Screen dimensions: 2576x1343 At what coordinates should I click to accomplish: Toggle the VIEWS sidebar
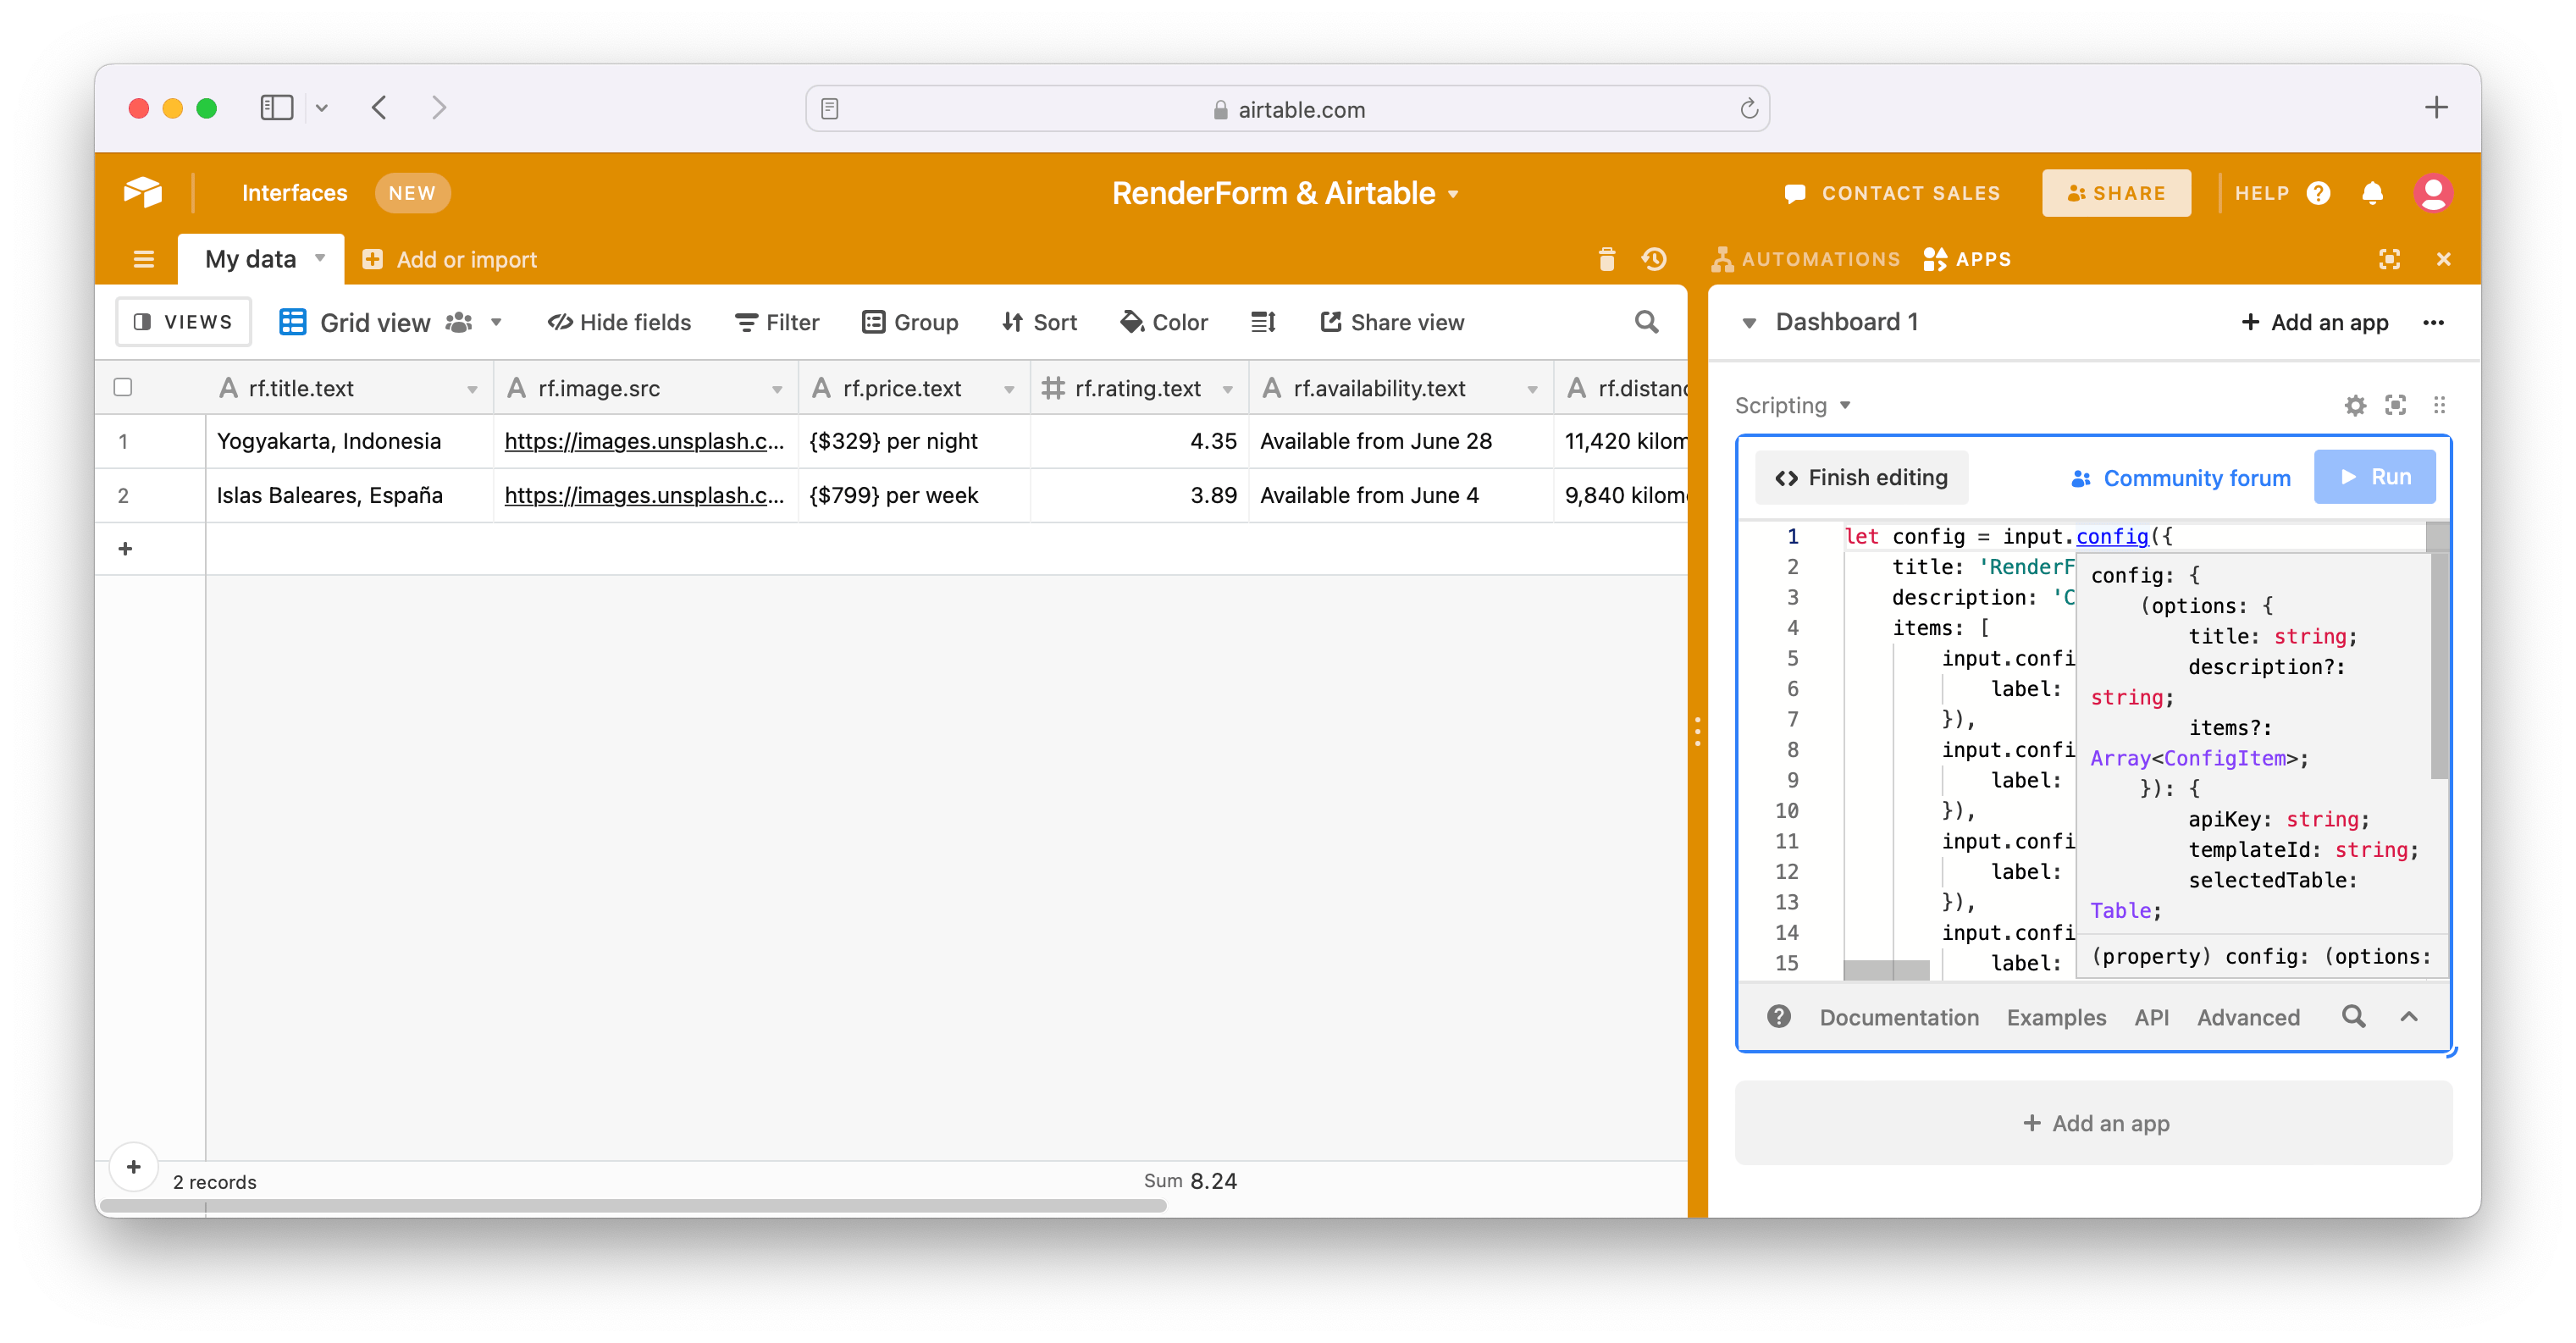pyautogui.click(x=183, y=322)
